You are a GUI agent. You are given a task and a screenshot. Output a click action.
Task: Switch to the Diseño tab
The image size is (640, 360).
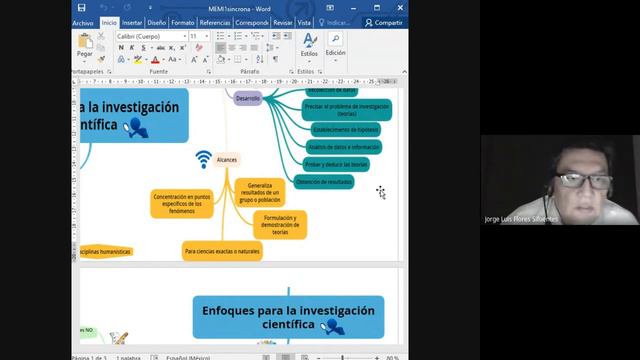click(x=157, y=23)
